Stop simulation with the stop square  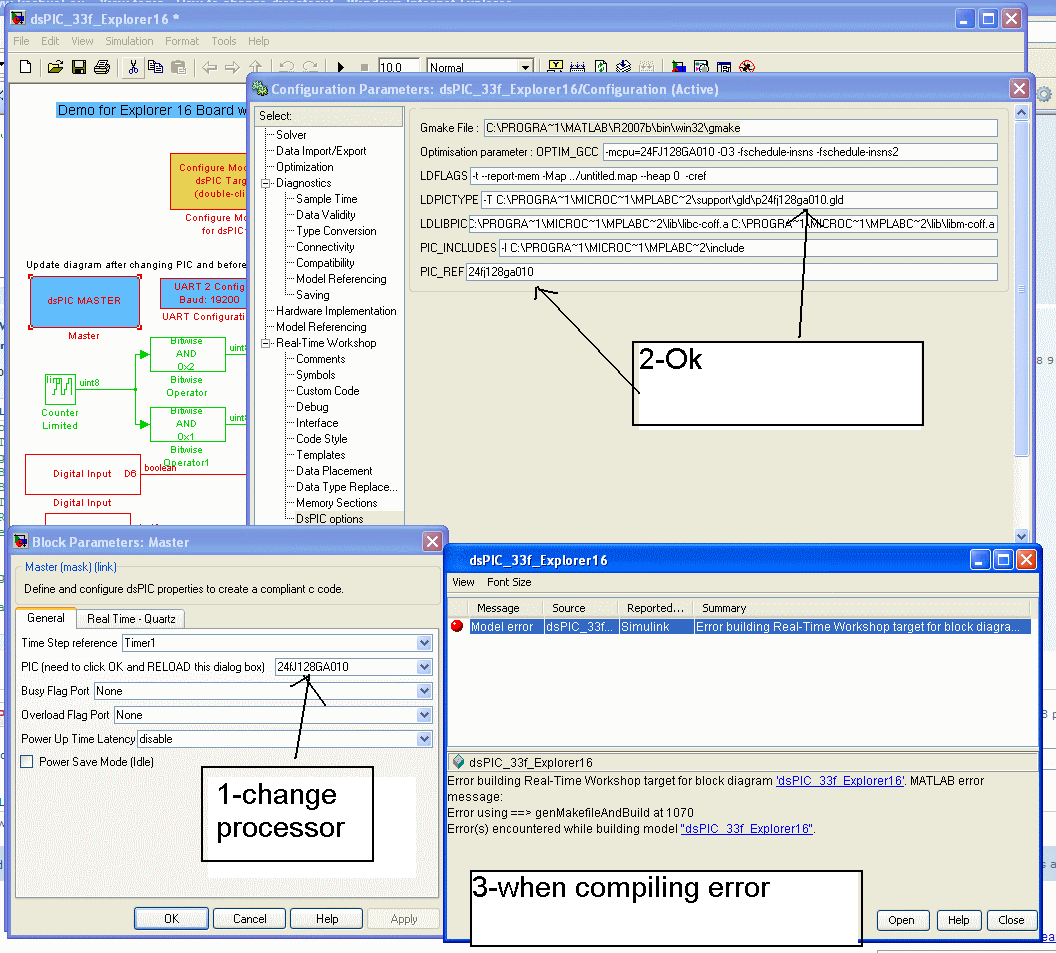364,67
